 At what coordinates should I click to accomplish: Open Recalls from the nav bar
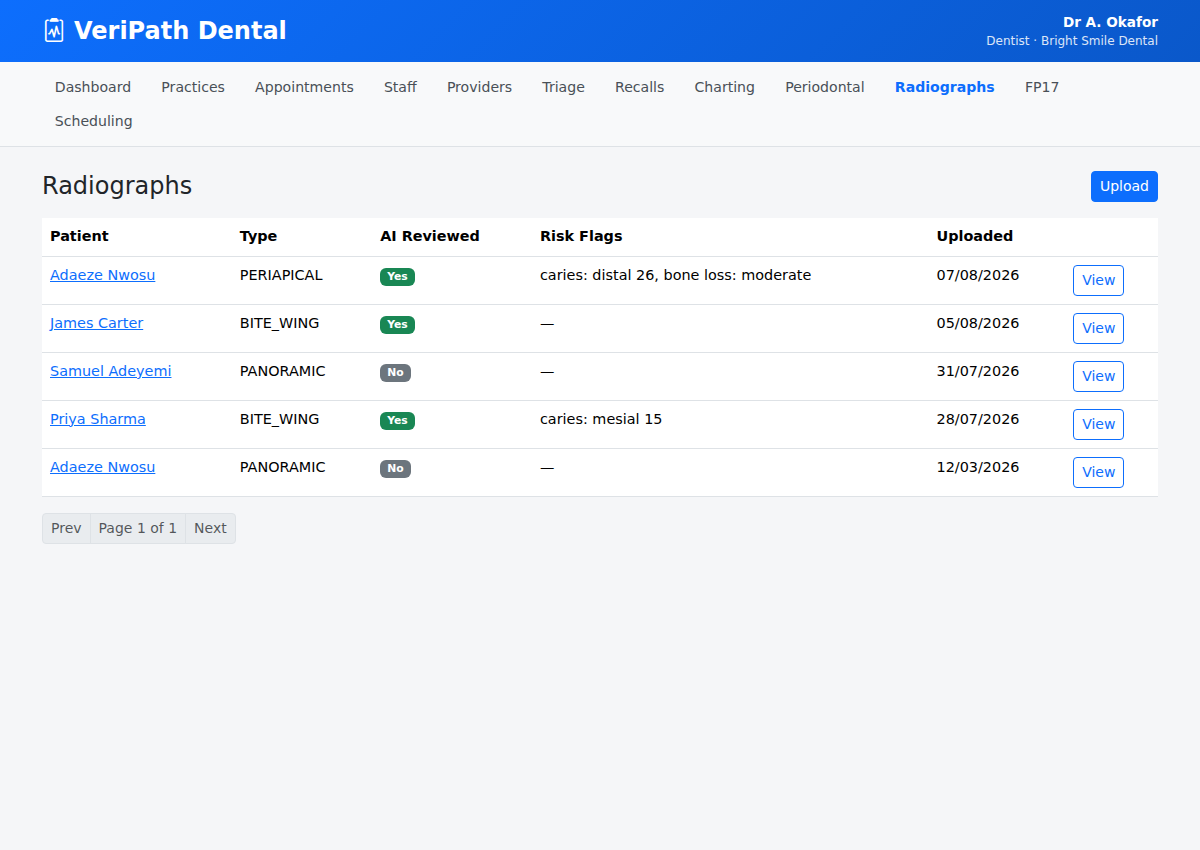coord(639,87)
